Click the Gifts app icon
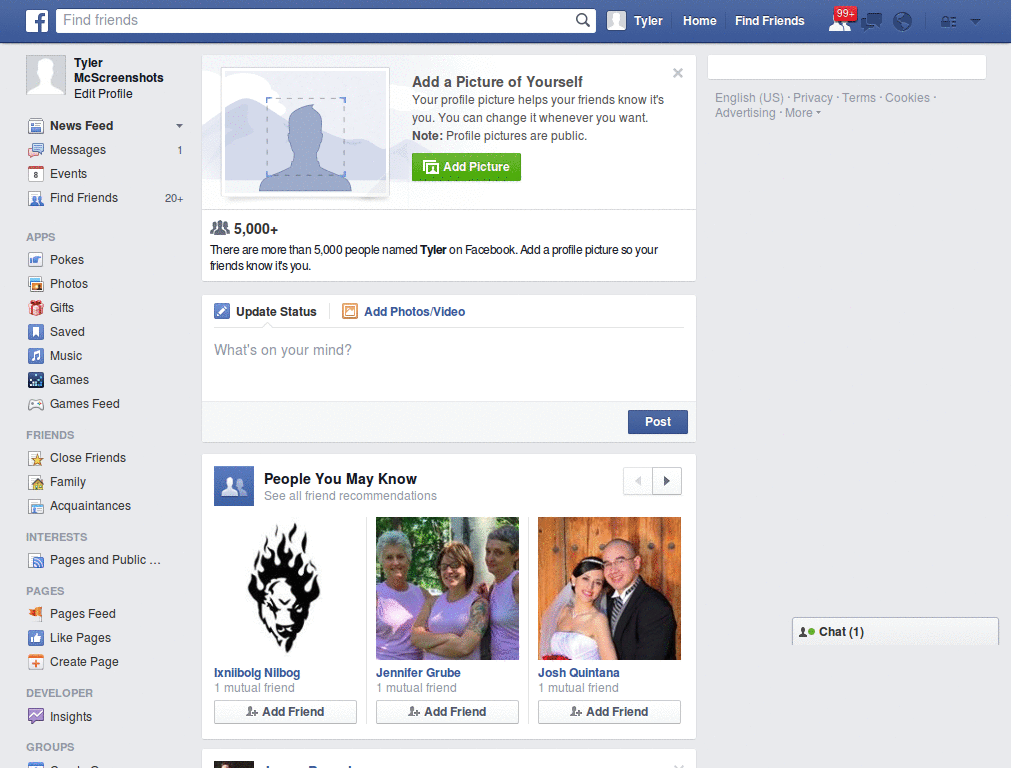This screenshot has width=1024, height=768. pos(36,308)
